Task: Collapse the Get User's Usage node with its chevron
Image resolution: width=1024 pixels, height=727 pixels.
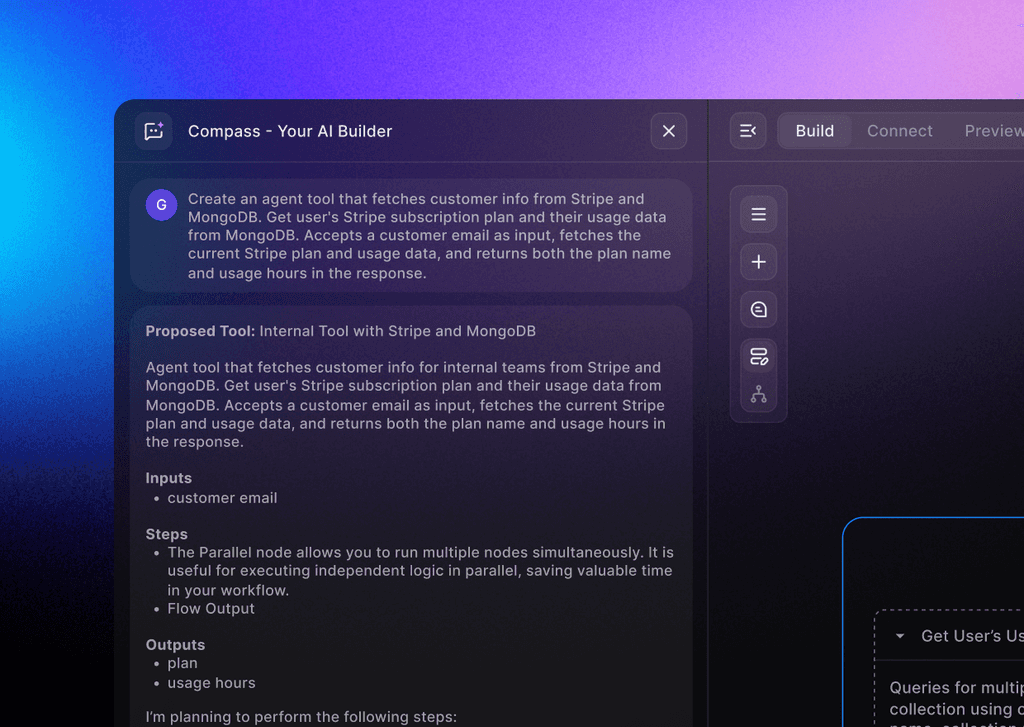Action: (x=899, y=635)
